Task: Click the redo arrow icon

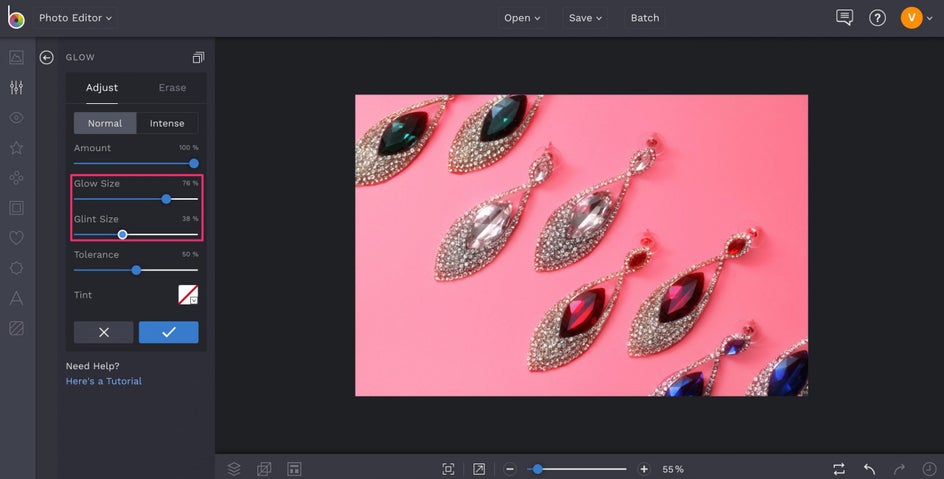Action: pos(899,469)
